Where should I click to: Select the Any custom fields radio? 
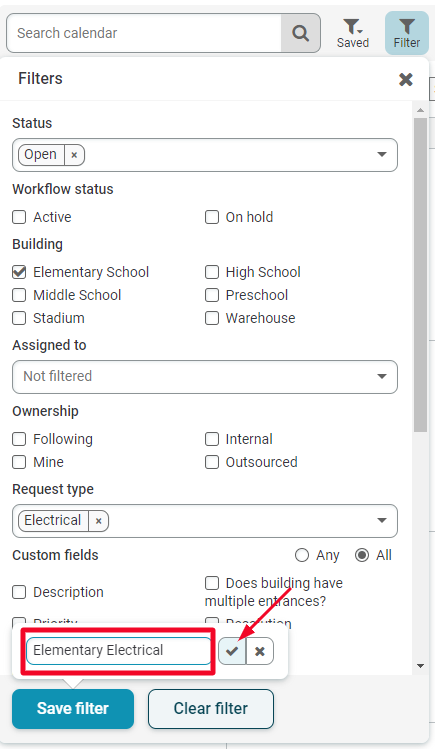tap(302, 556)
